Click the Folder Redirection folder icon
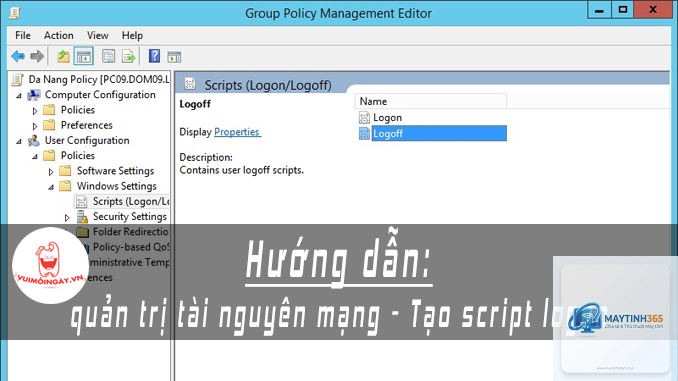Image resolution: width=678 pixels, height=381 pixels. tap(82, 232)
